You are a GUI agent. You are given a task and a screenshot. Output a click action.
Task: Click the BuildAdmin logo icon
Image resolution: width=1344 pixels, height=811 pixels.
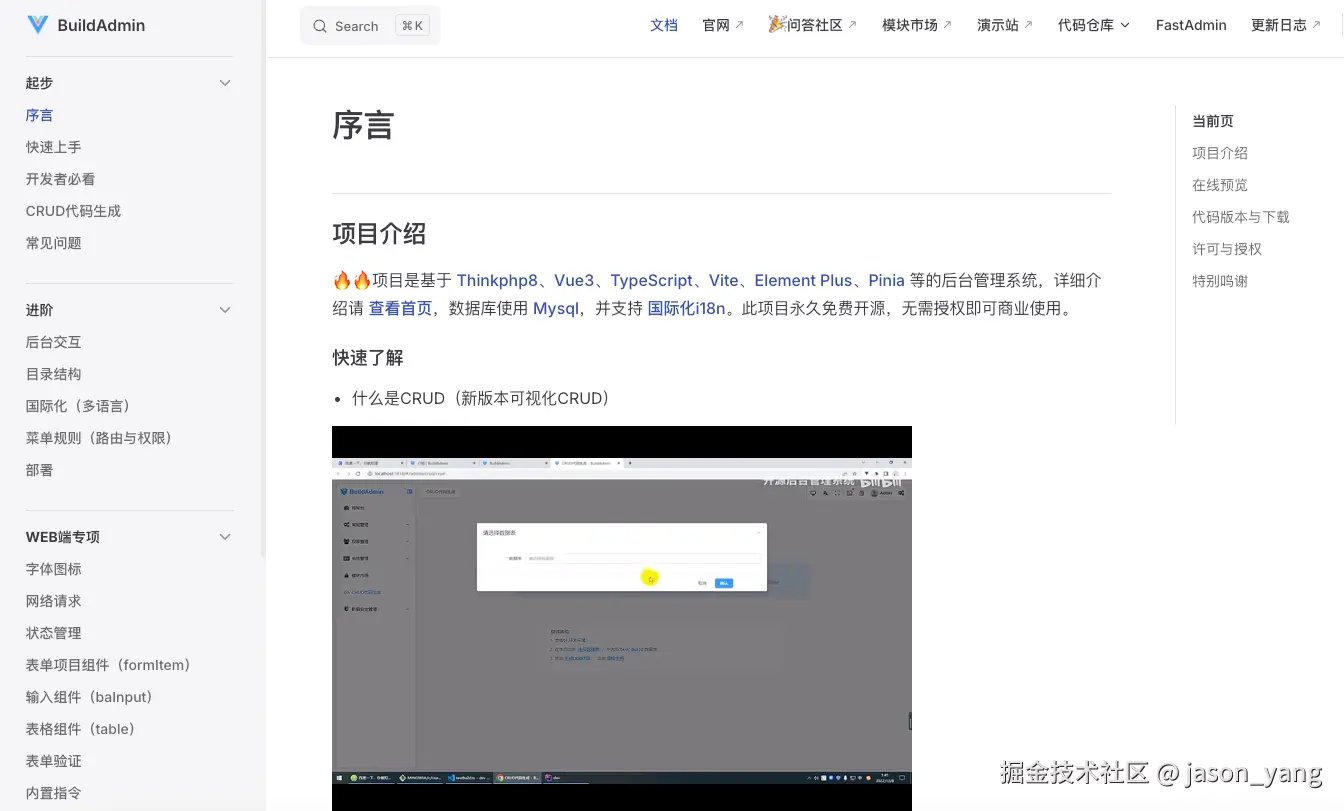tap(38, 25)
